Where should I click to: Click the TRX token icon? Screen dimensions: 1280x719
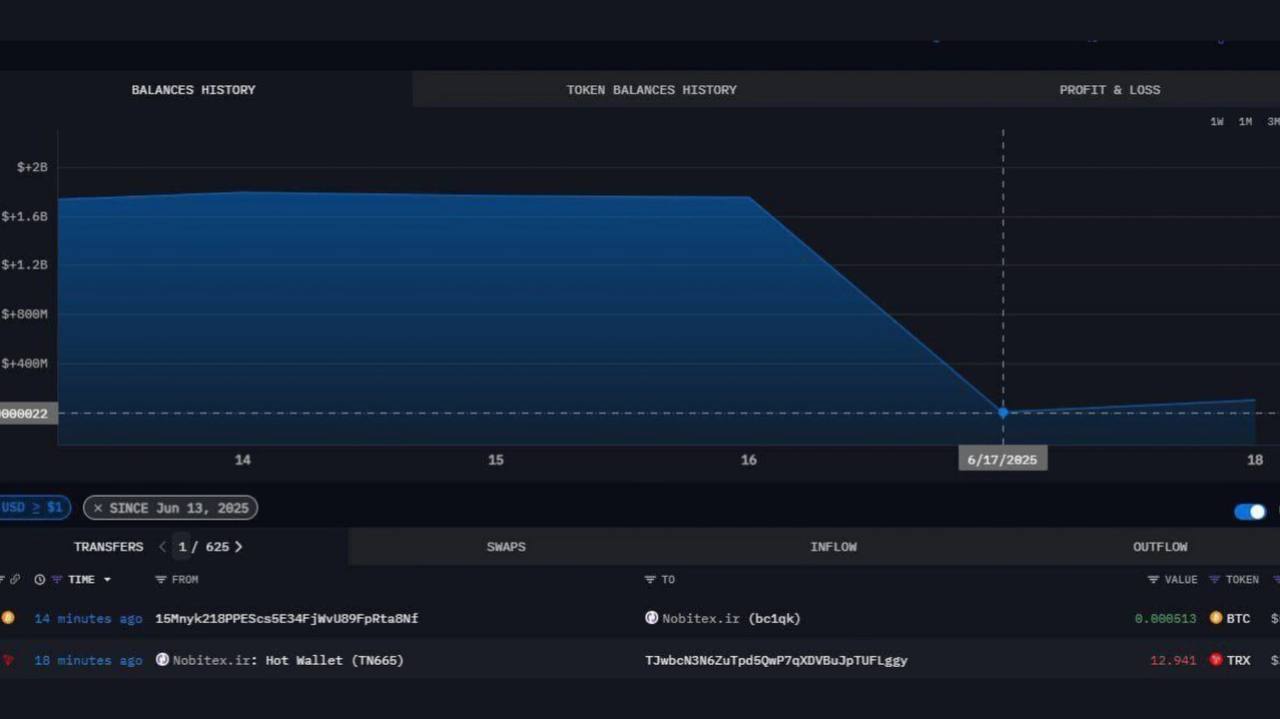(1216, 660)
